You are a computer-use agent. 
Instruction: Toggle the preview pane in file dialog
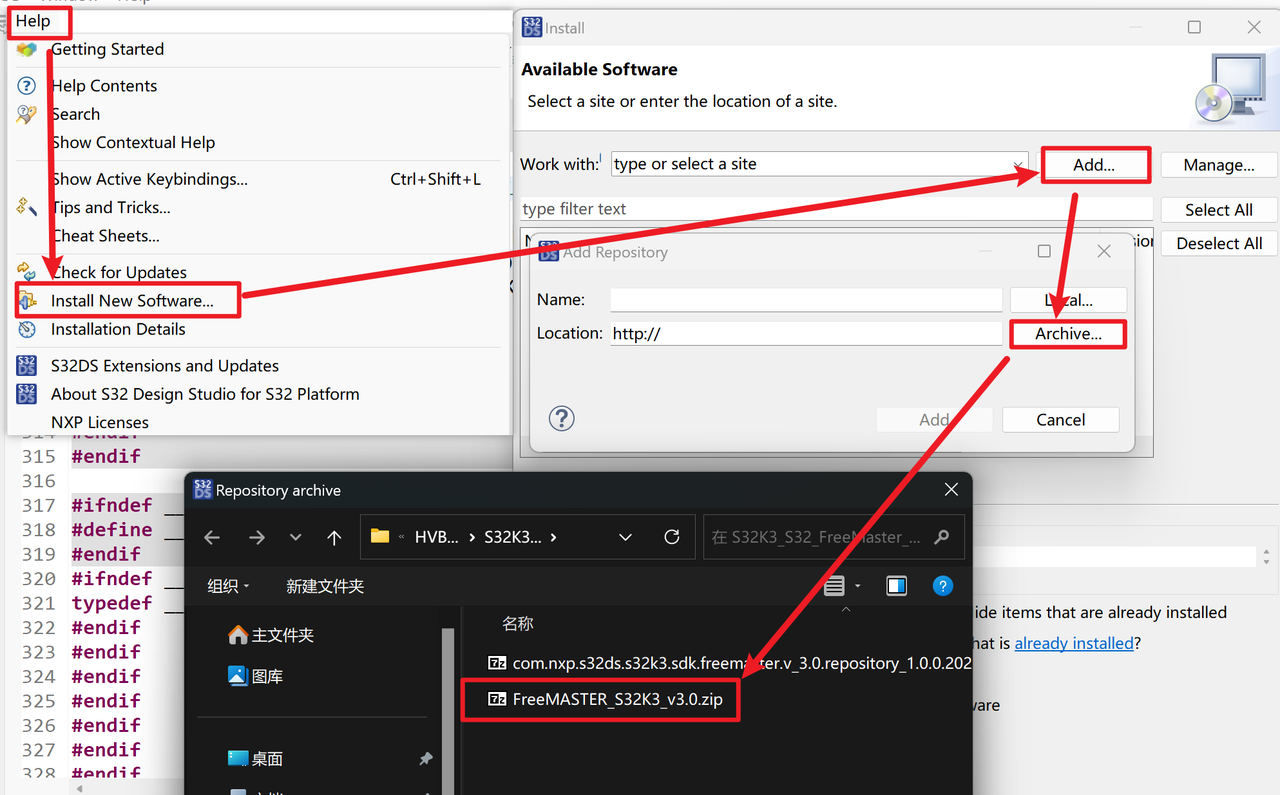(896, 586)
